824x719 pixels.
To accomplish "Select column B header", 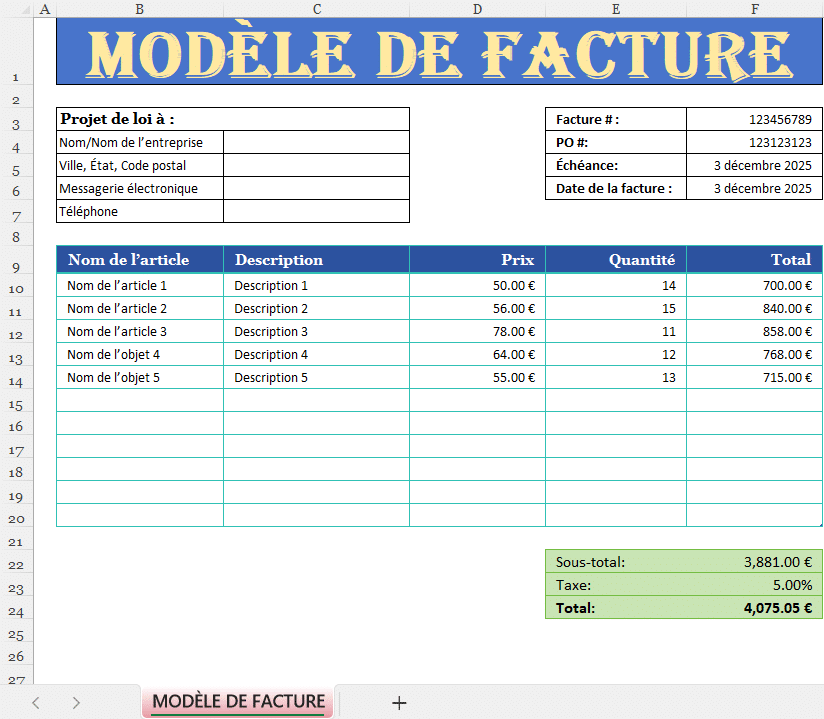I will (x=140, y=8).
